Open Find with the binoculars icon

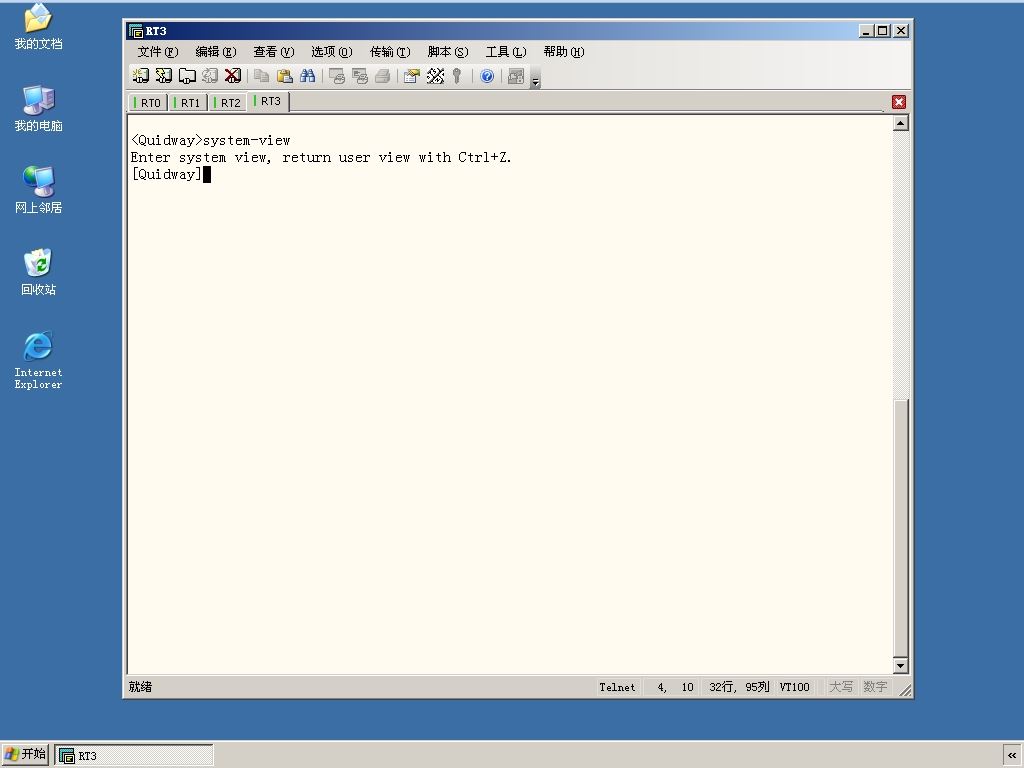[308, 76]
